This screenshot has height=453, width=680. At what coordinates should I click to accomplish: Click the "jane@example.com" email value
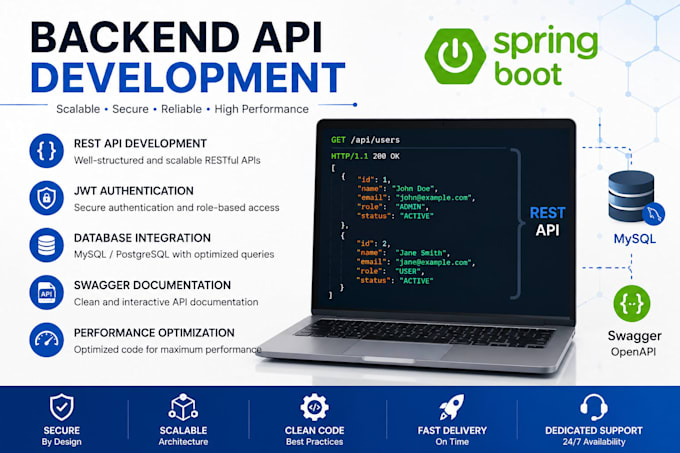coord(434,262)
